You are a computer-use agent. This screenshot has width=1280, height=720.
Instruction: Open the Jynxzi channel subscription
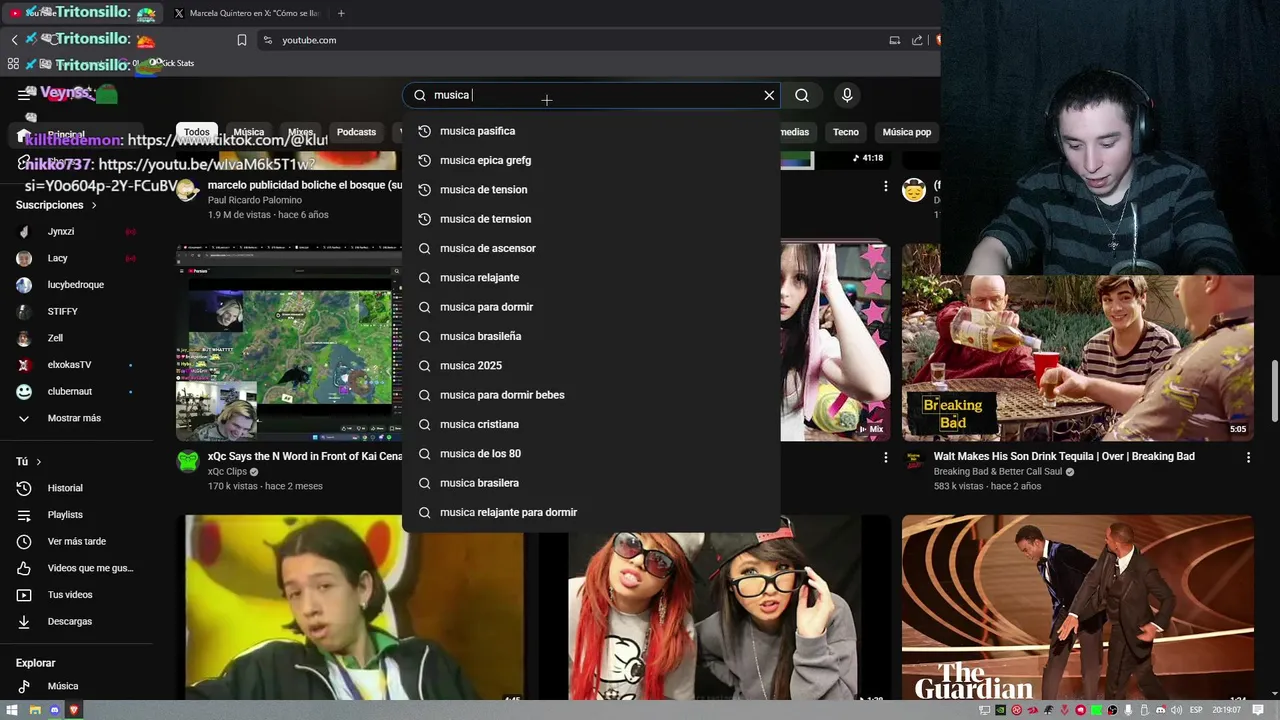[x=76, y=232]
